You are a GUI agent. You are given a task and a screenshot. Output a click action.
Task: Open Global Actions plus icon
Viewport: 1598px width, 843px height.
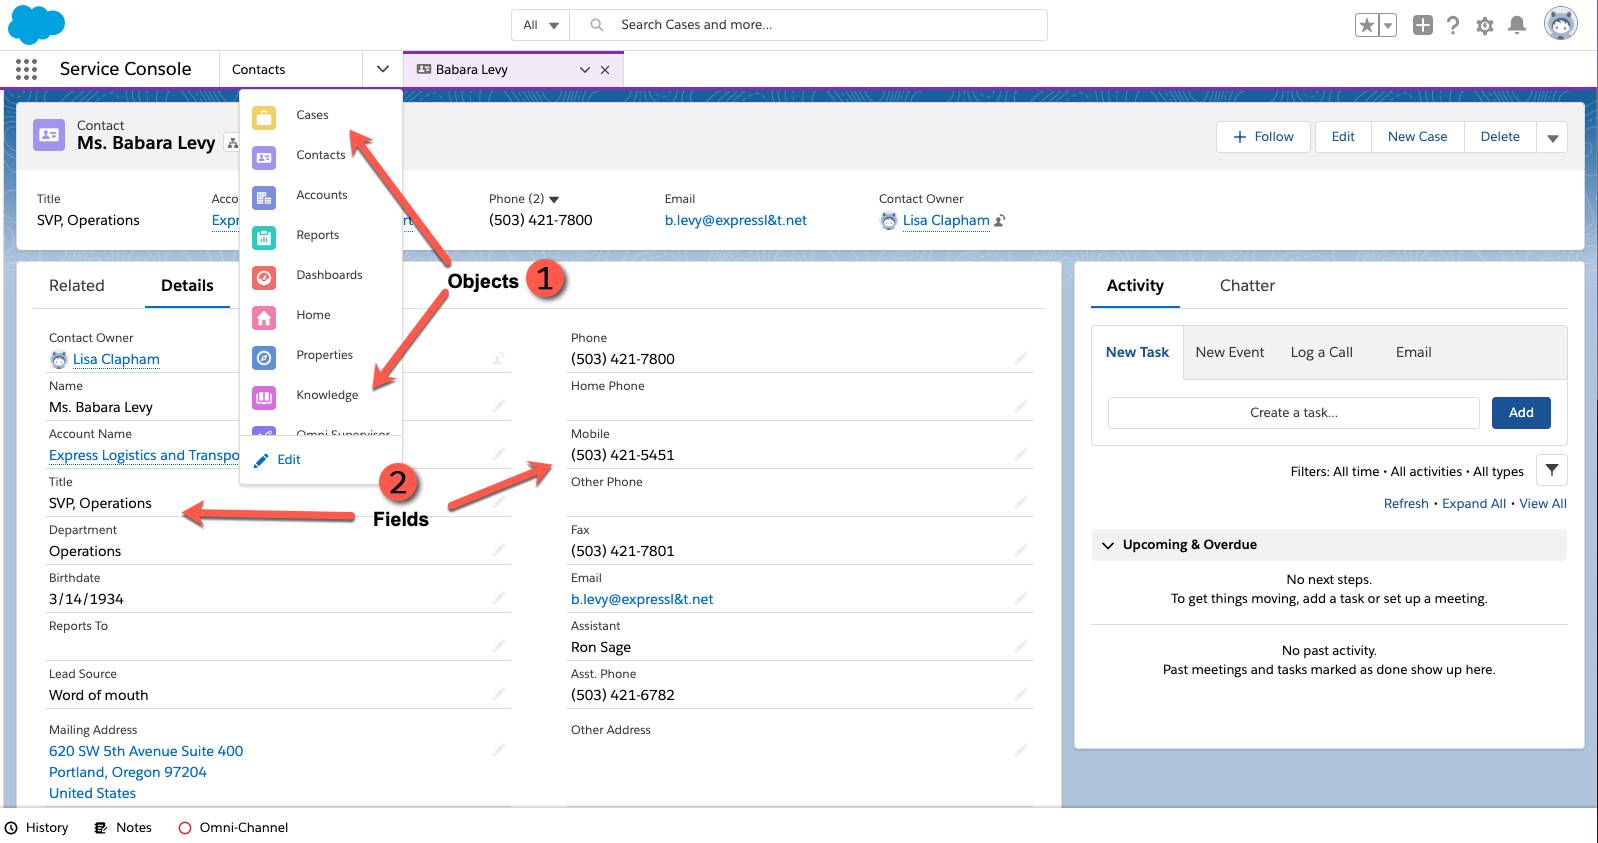point(1423,25)
